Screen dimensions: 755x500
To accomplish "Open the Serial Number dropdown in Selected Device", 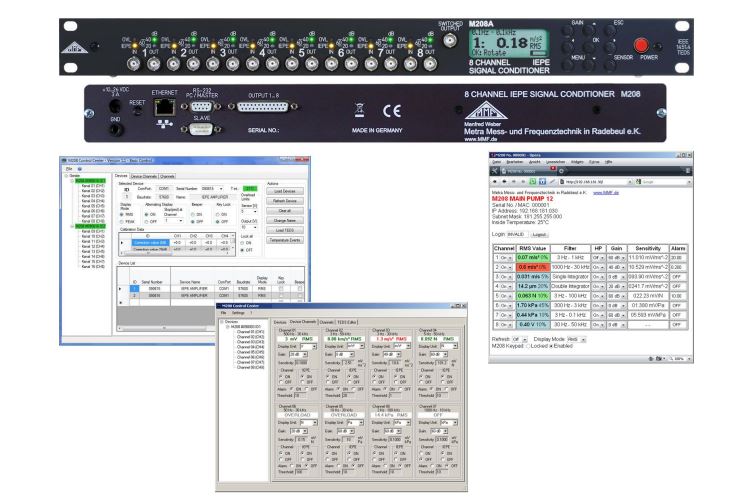I will [212, 189].
